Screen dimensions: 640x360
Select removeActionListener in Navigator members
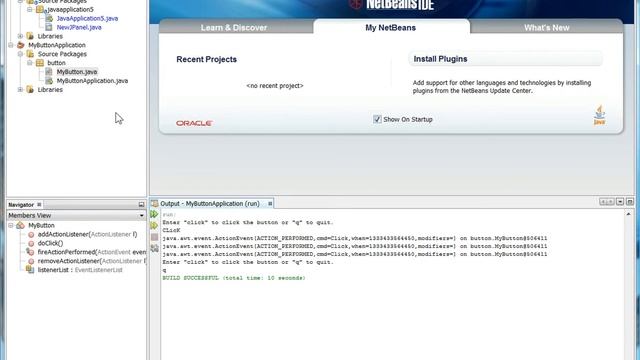91,261
